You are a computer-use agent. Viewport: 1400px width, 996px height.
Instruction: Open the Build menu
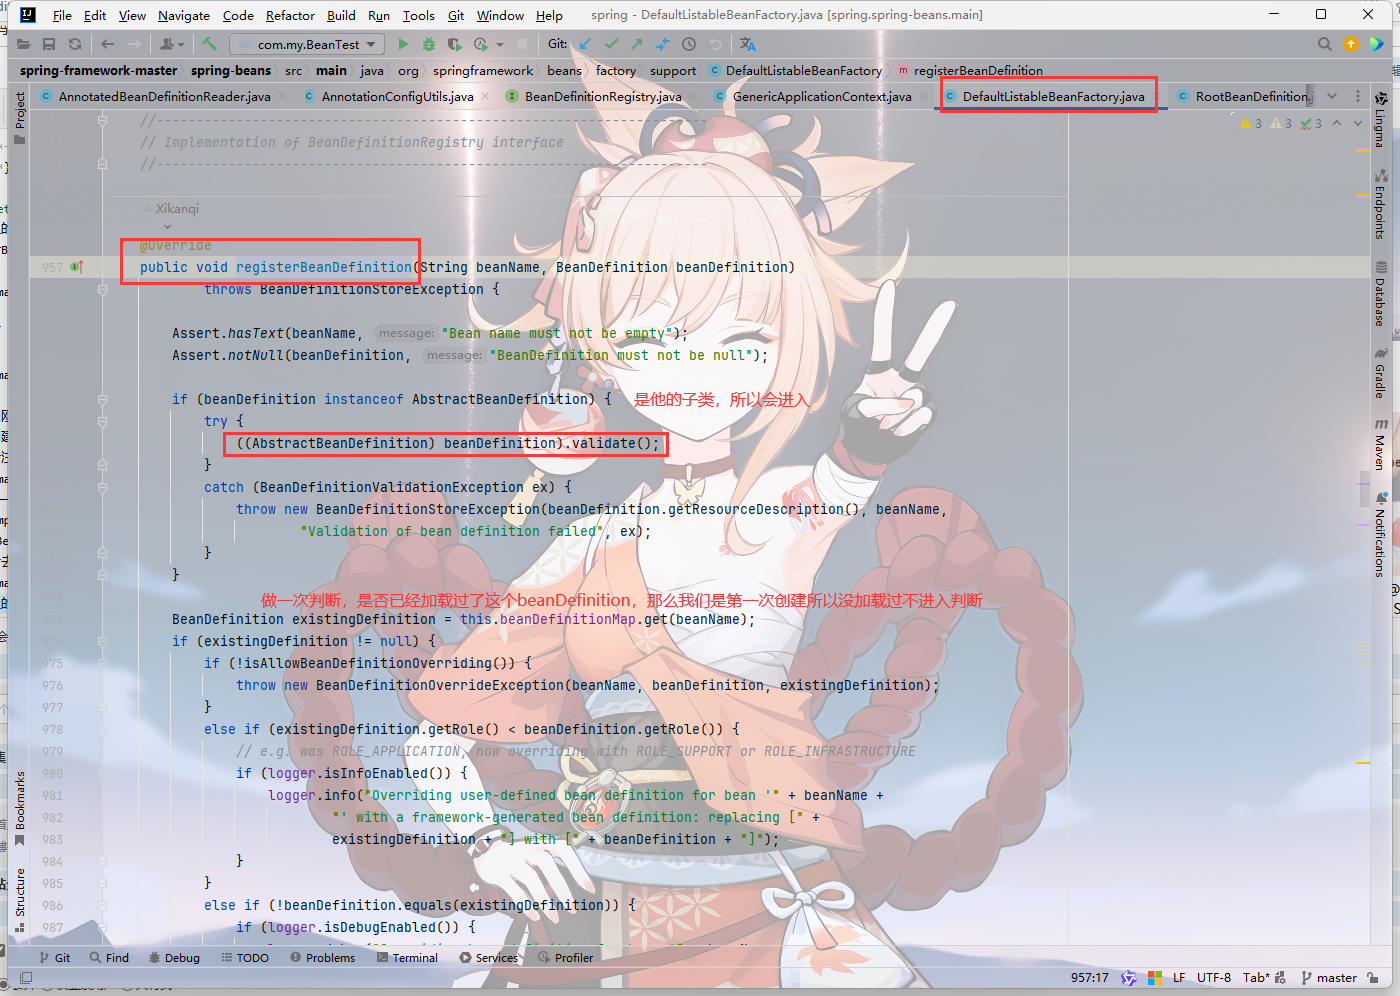(341, 15)
